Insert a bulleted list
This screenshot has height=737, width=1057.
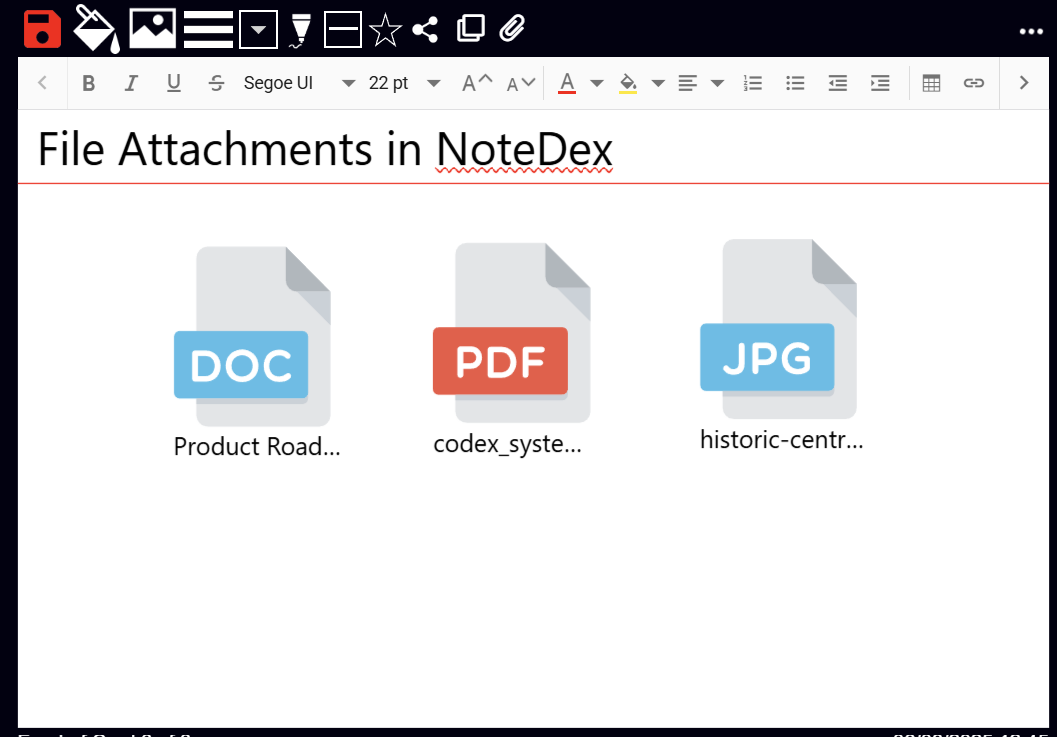click(795, 83)
